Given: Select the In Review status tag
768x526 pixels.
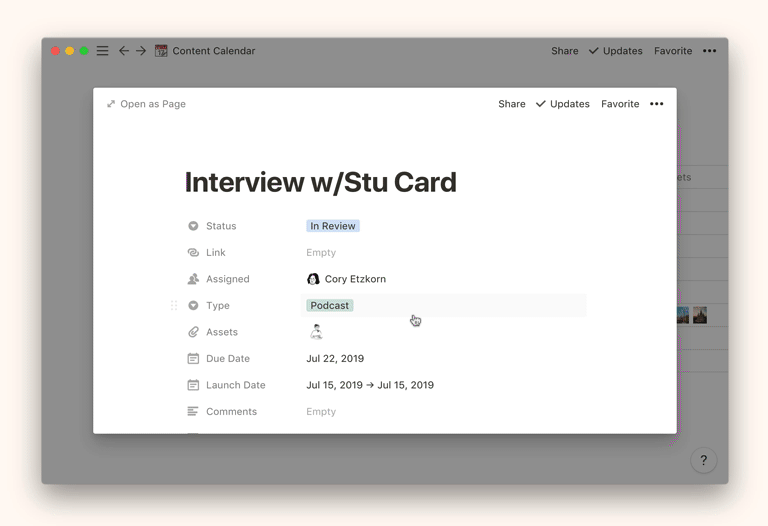Looking at the screenshot, I should 333,226.
